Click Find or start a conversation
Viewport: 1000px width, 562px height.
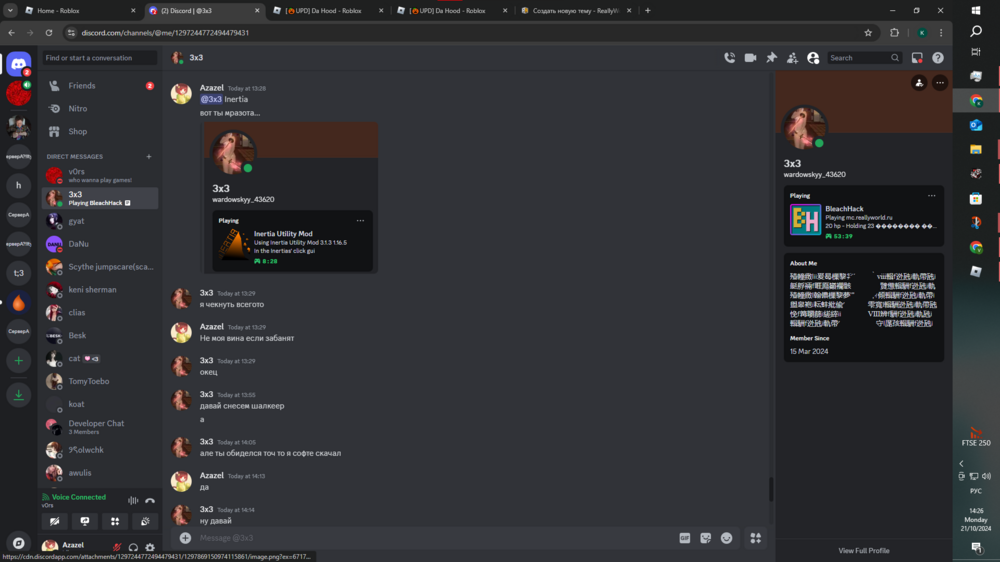(x=100, y=57)
